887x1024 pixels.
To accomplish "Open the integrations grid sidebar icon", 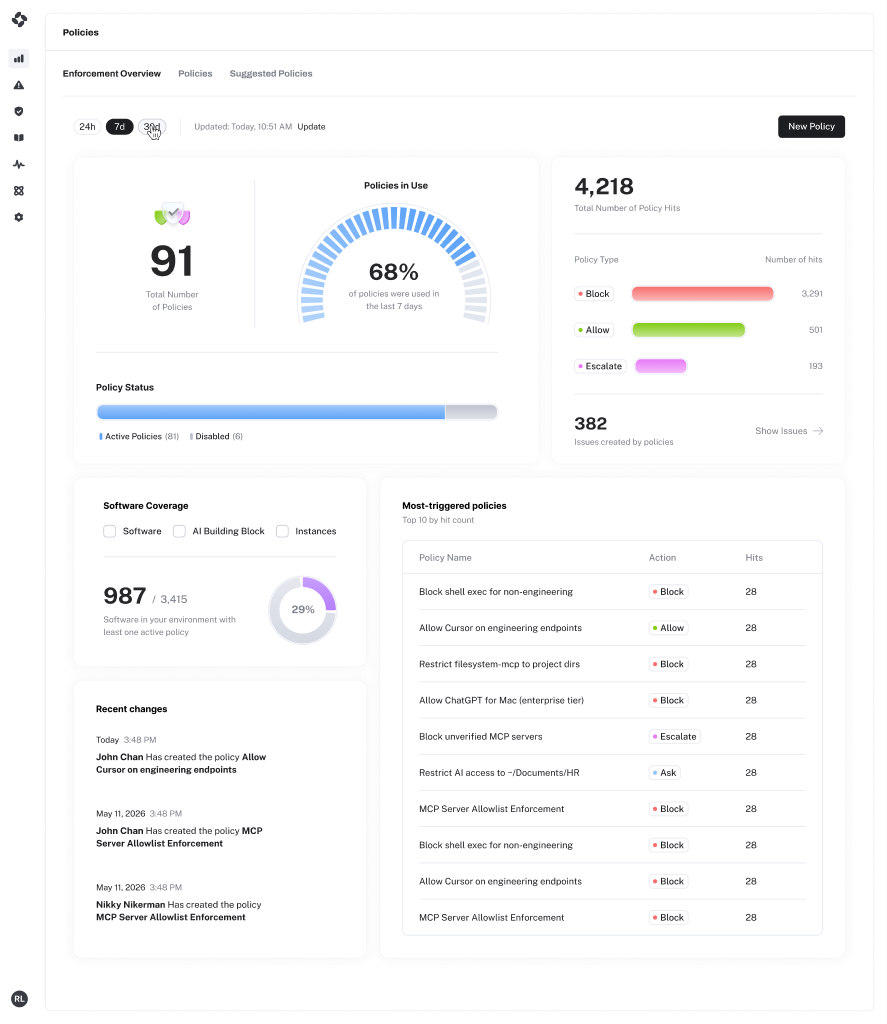I will [x=19, y=191].
